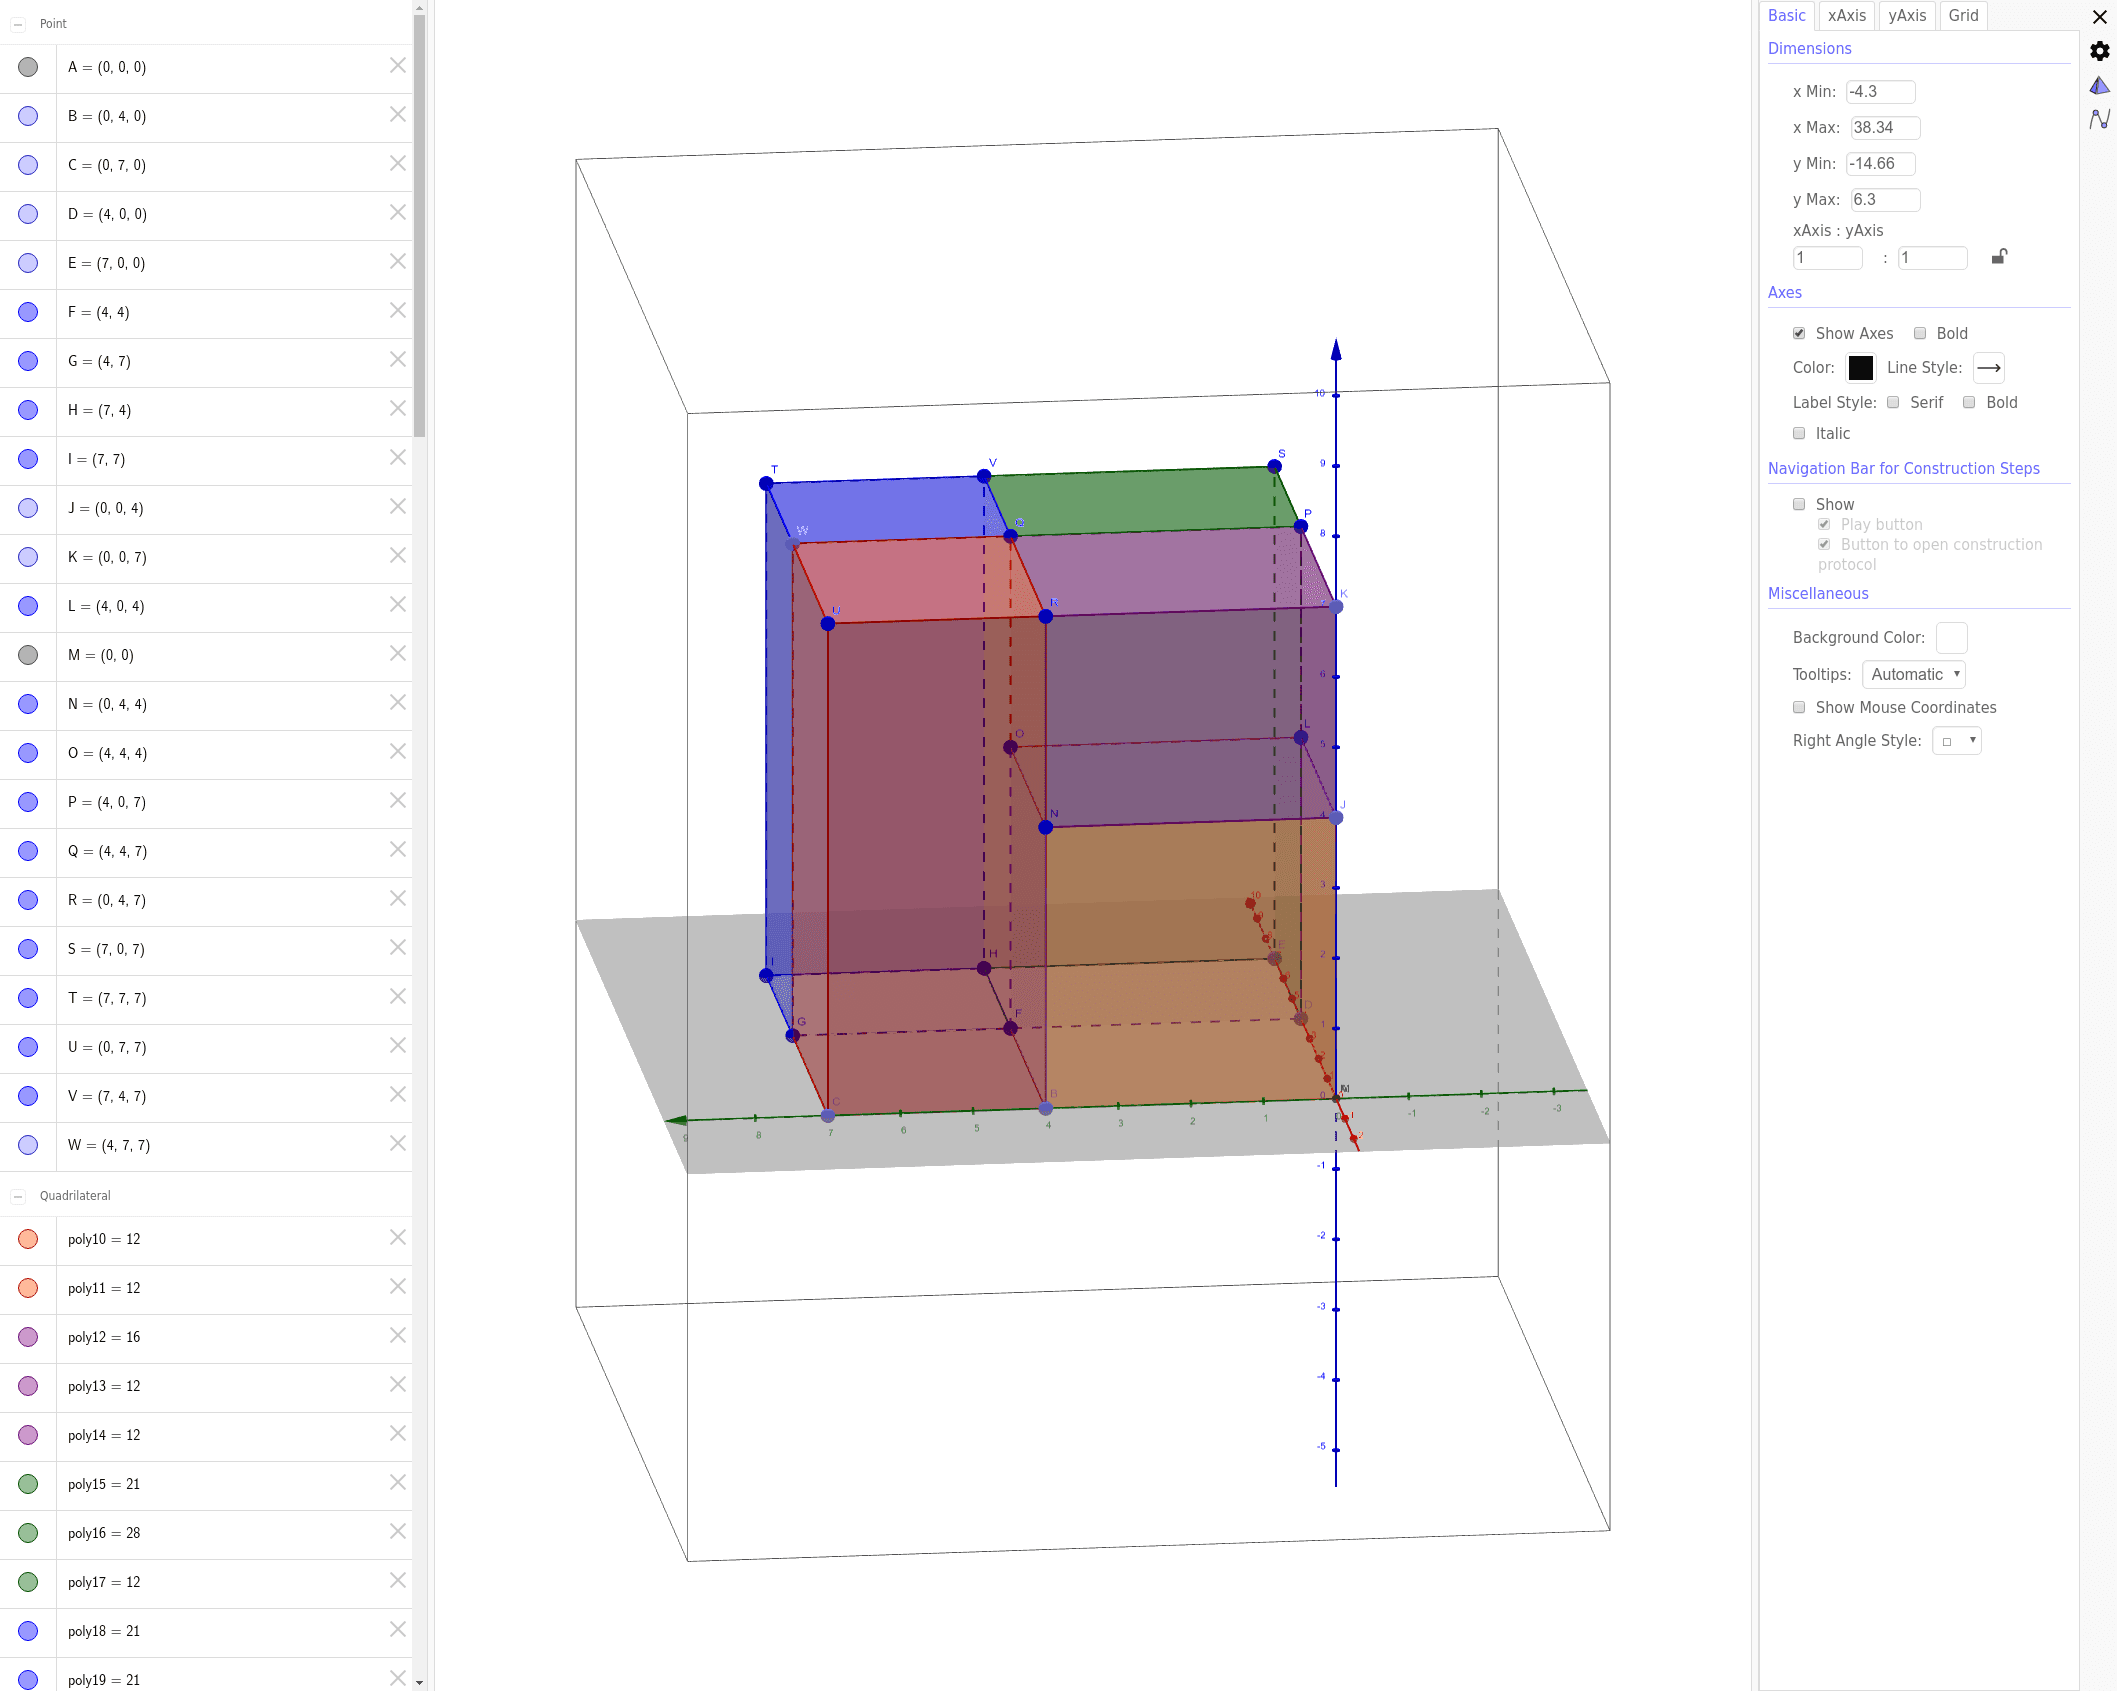Image resolution: width=2119 pixels, height=1693 pixels.
Task: Uncheck the Show Axes checkbox
Action: coord(1799,334)
